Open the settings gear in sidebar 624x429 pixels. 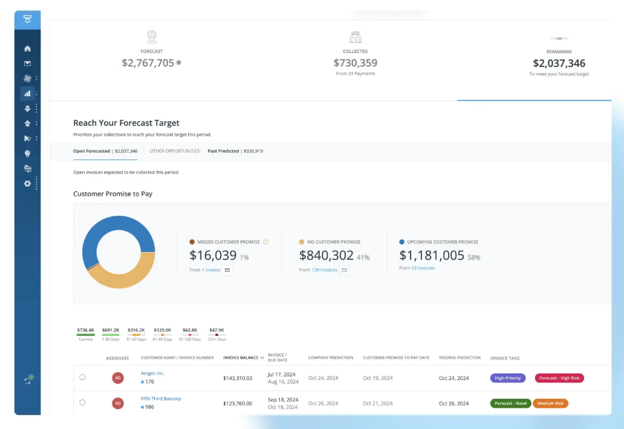(x=27, y=184)
